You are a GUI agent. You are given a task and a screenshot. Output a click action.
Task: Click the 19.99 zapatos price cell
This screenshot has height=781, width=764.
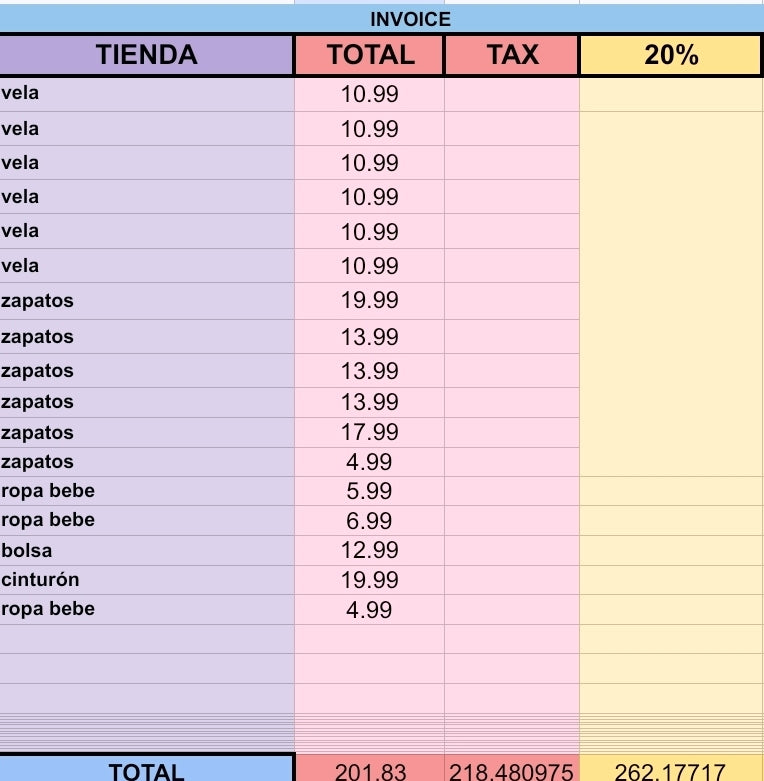(370, 301)
